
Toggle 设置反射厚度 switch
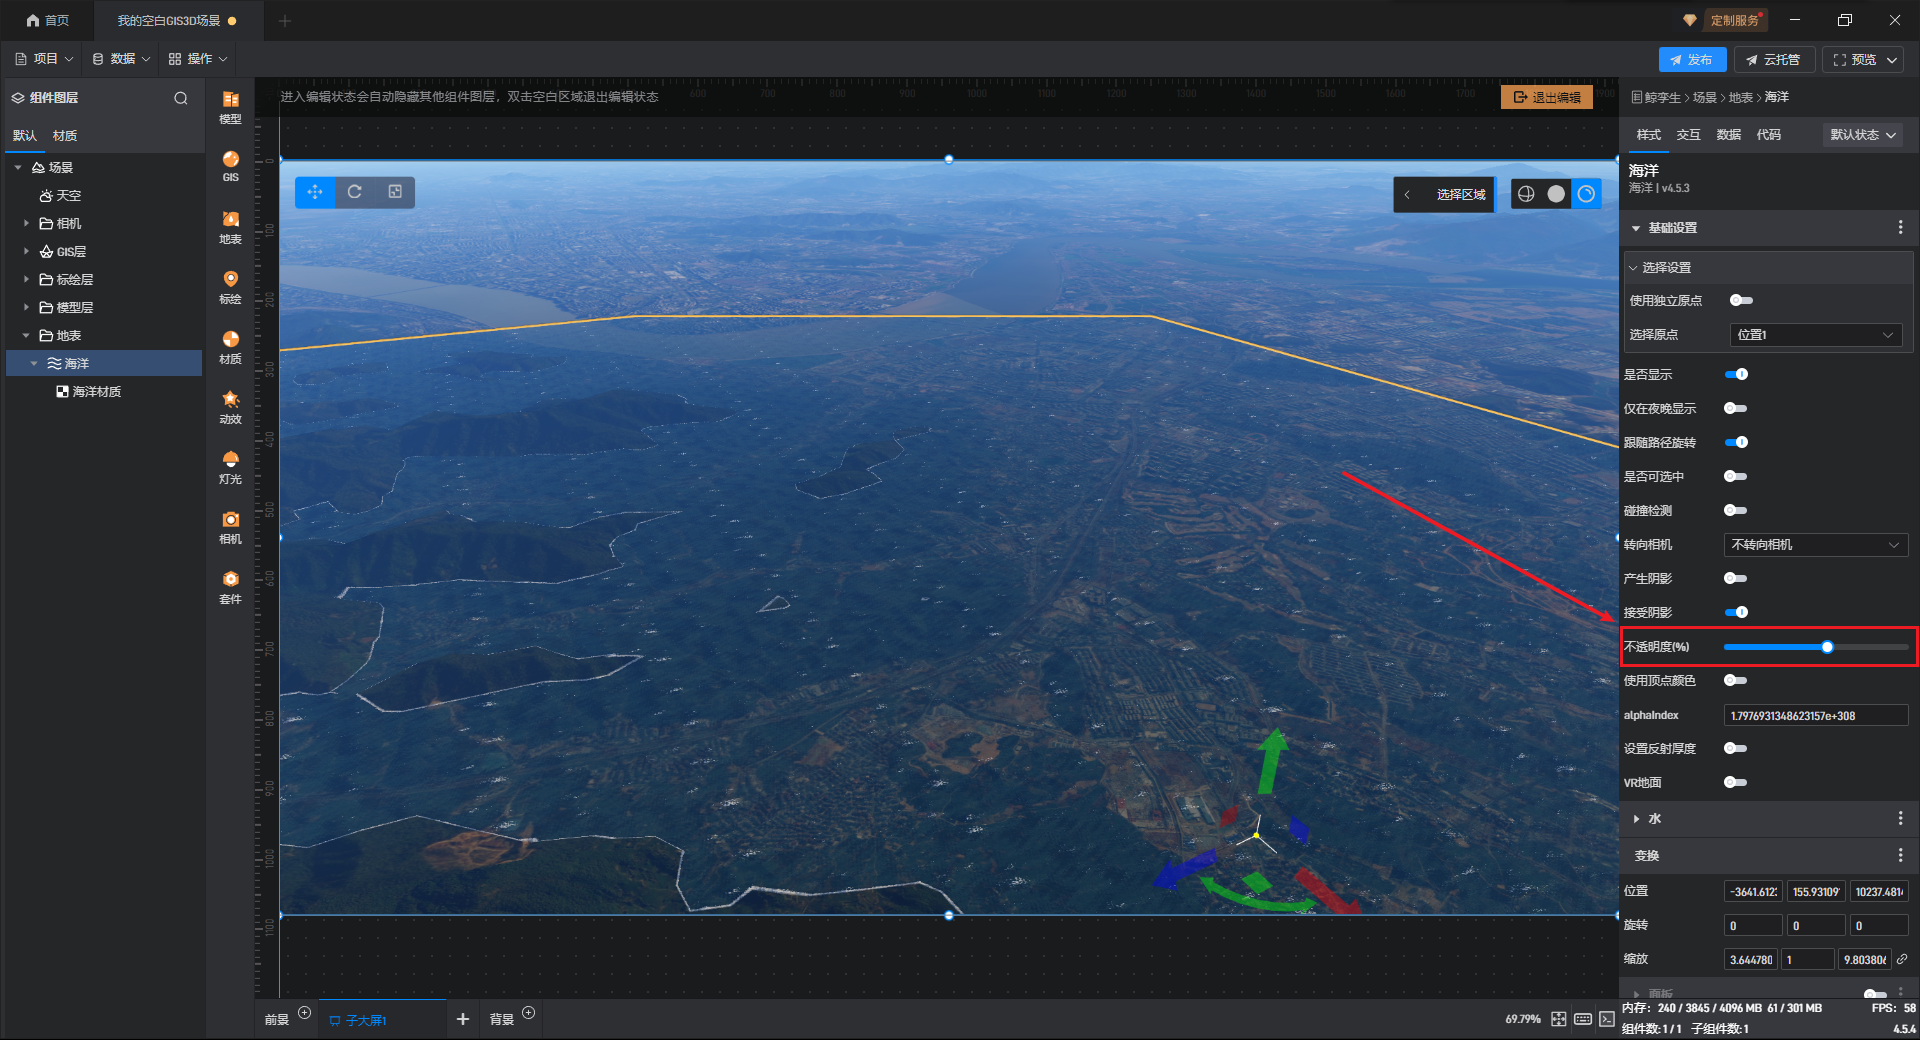coord(1736,748)
